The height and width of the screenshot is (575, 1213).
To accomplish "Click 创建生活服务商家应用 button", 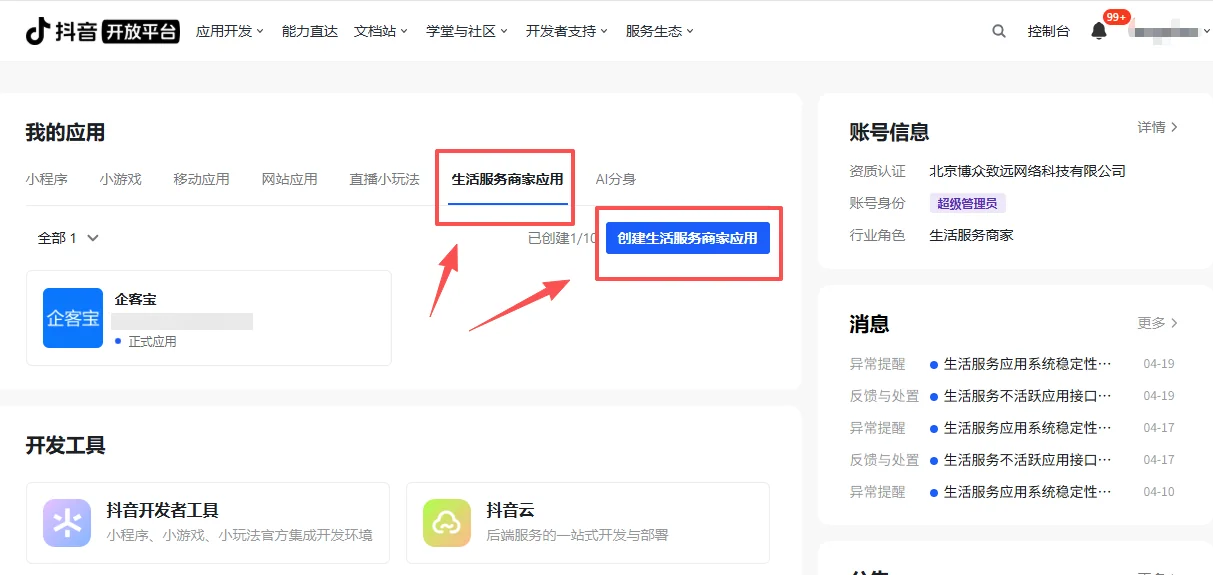I will [x=688, y=238].
